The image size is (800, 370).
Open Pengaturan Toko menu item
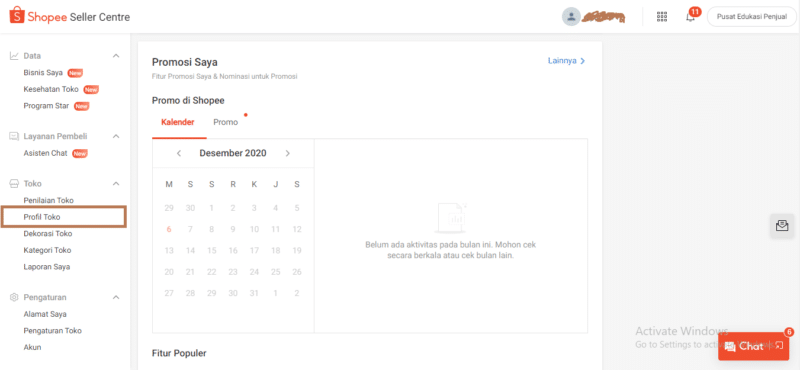(x=53, y=331)
